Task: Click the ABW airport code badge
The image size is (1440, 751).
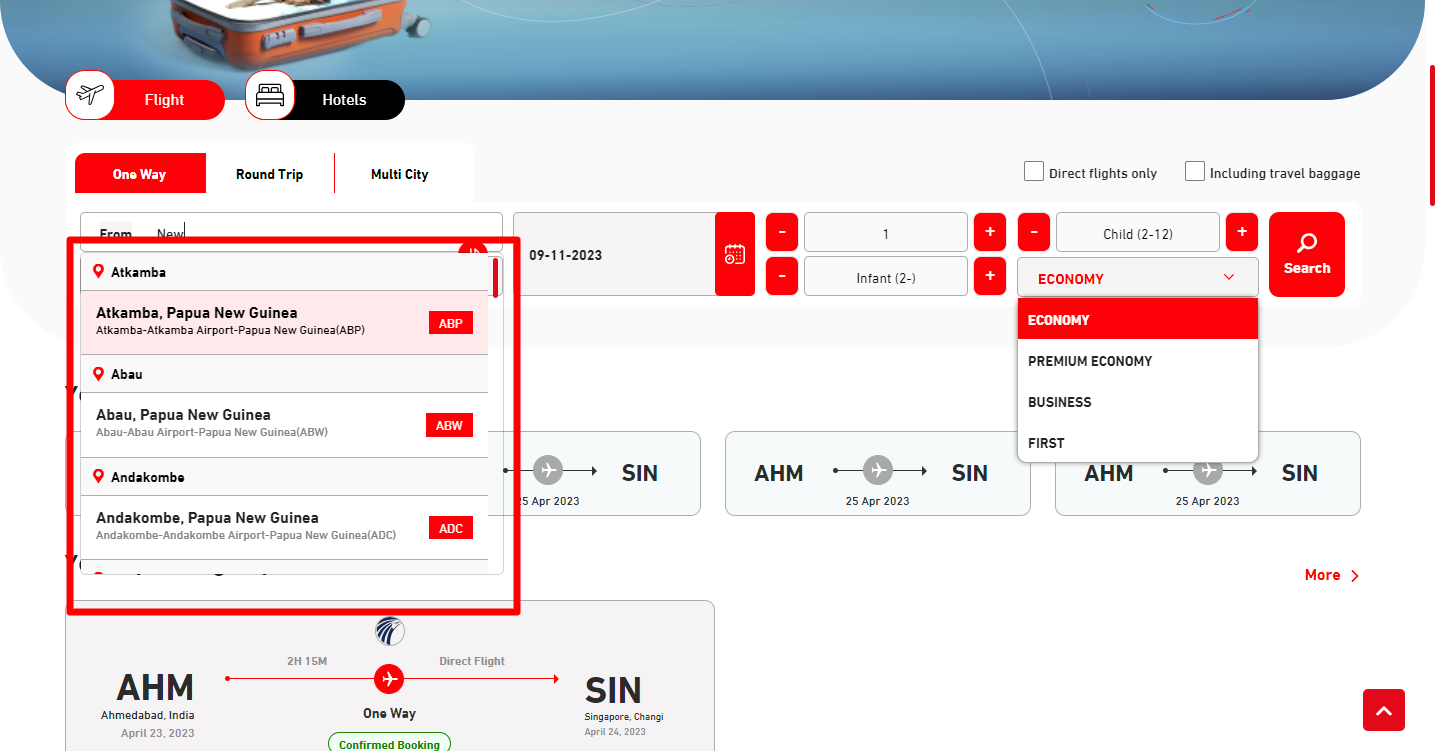Action: click(449, 425)
